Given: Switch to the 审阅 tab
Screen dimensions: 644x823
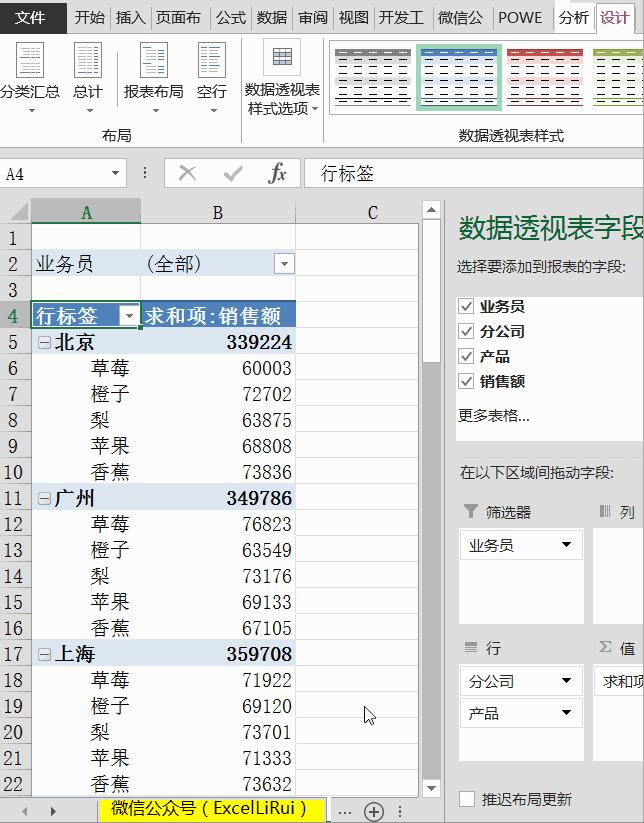Looking at the screenshot, I should [313, 17].
